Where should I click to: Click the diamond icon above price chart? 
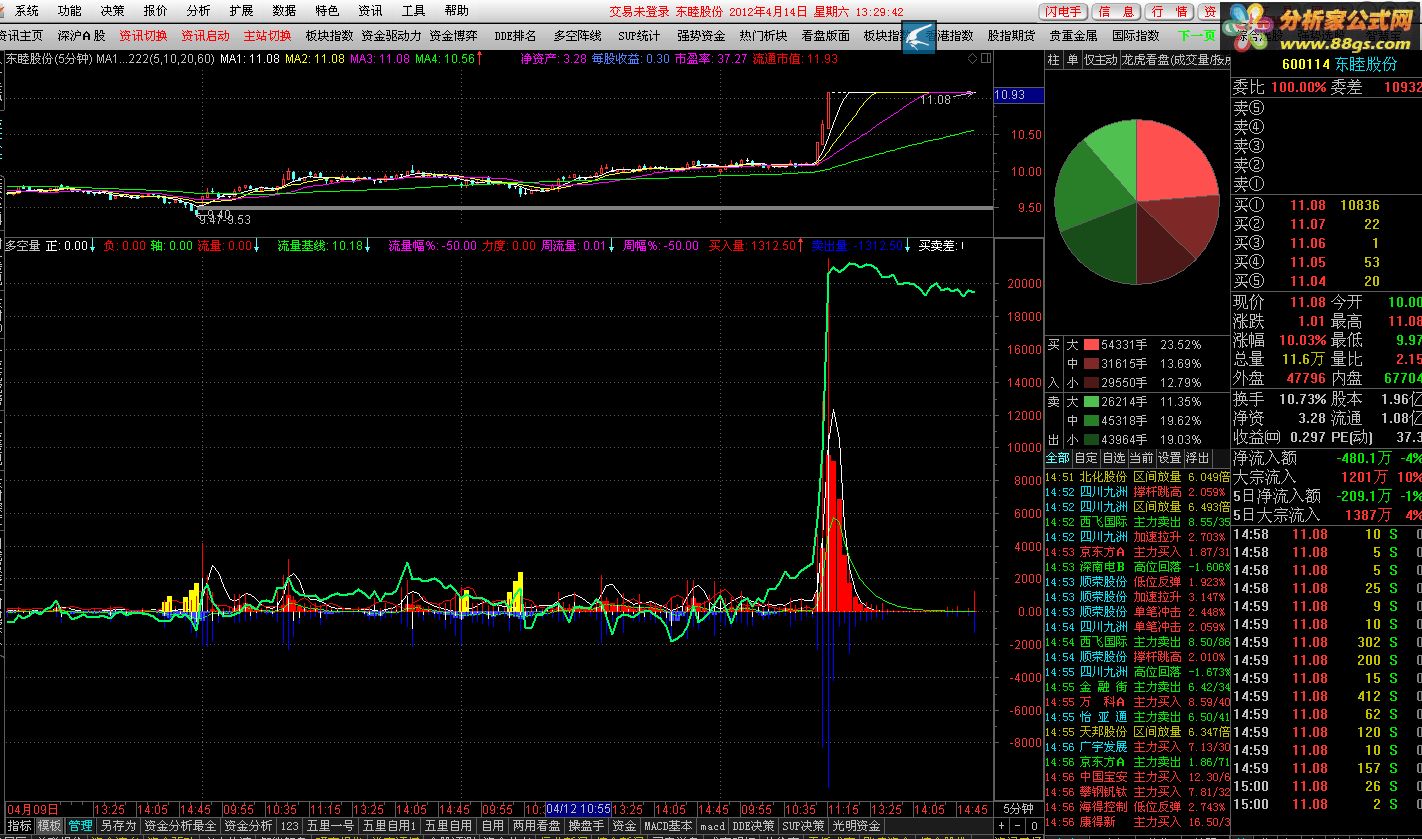pos(972,59)
